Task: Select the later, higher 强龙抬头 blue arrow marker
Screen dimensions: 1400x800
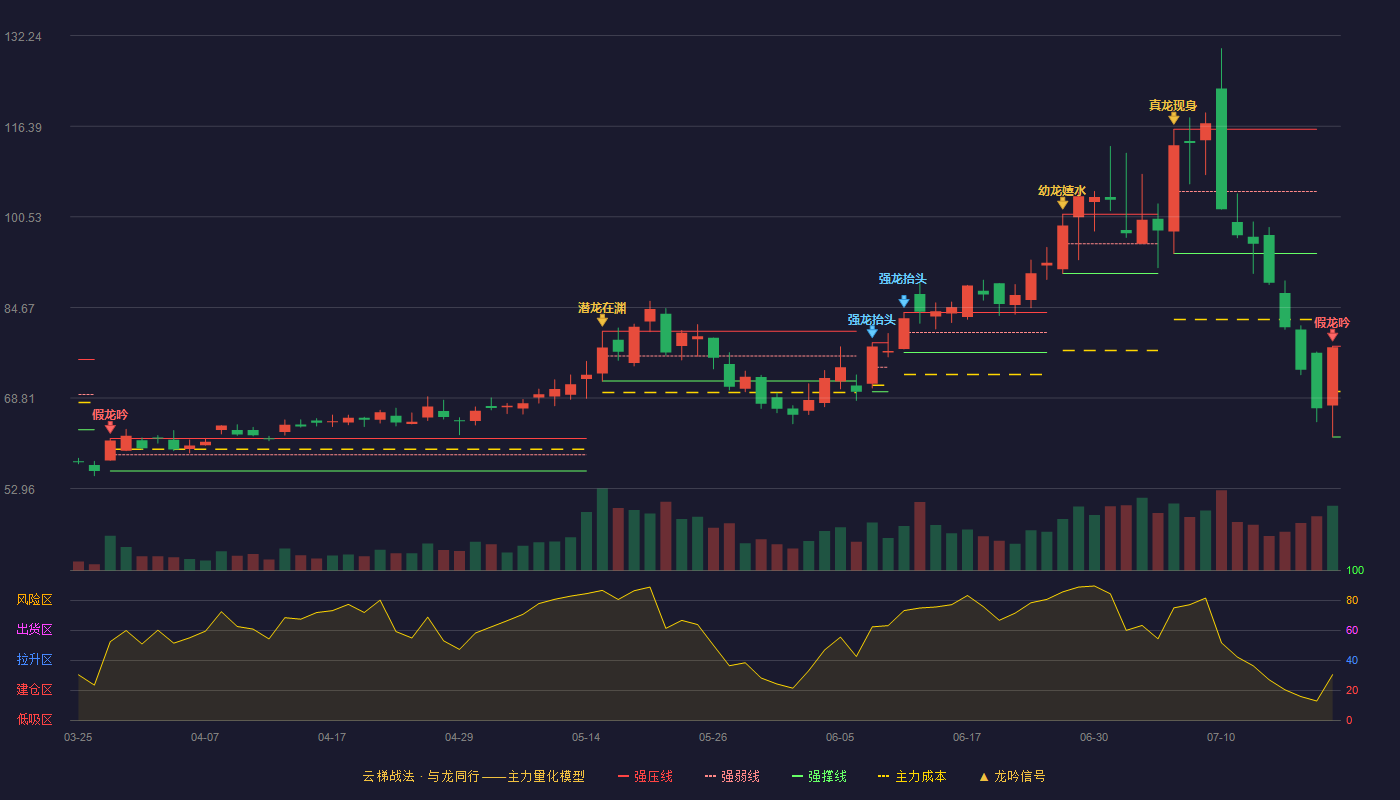Action: [x=904, y=301]
